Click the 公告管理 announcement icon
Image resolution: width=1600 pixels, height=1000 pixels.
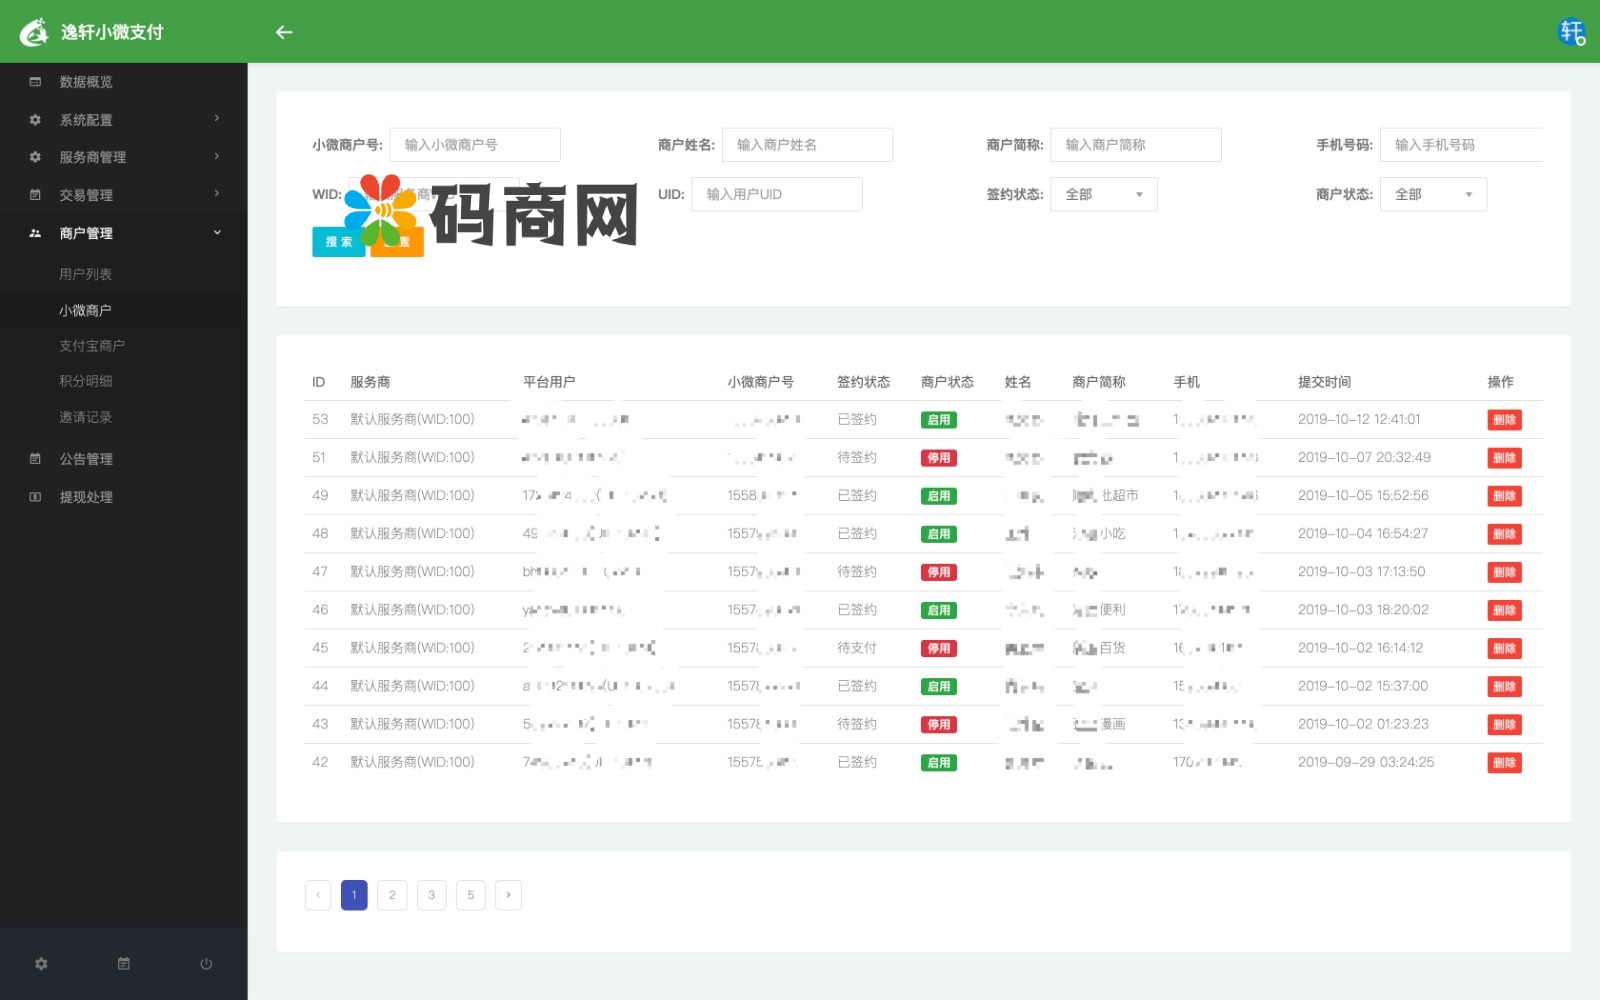(36, 458)
